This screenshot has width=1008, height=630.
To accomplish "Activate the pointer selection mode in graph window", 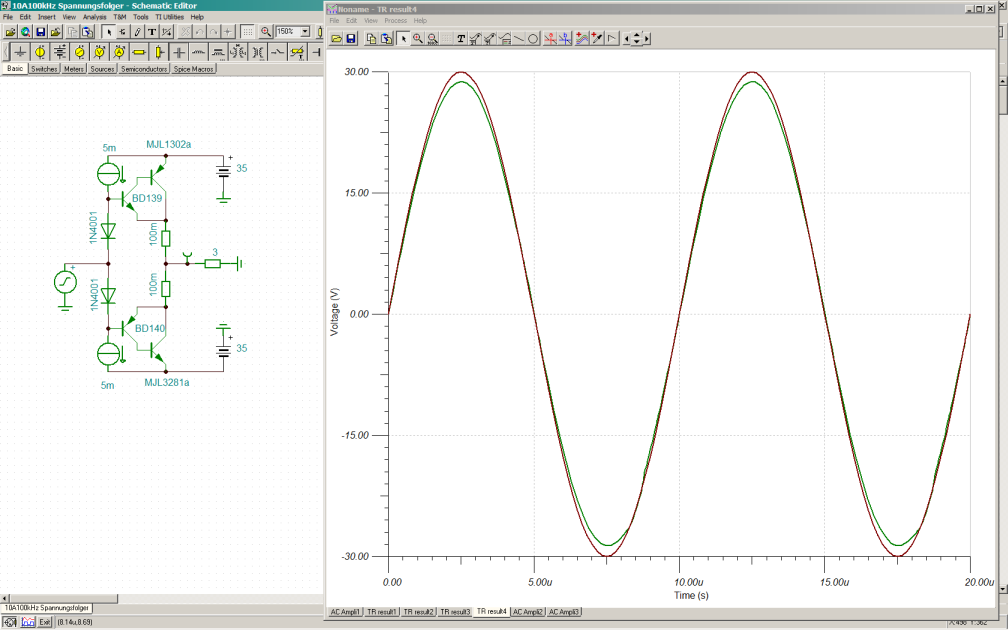I will [x=403, y=39].
